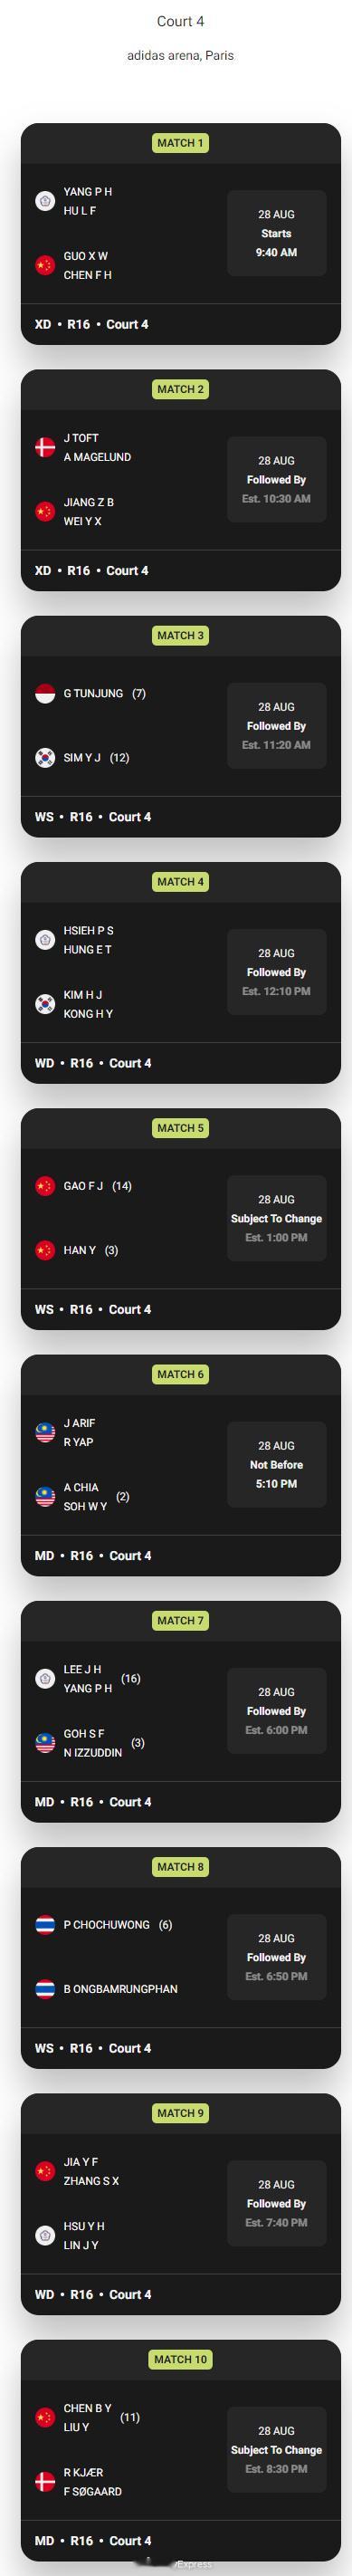Image resolution: width=352 pixels, height=2576 pixels.
Task: Click Thailand flag next to P Chochuwong
Action: click(45, 1925)
